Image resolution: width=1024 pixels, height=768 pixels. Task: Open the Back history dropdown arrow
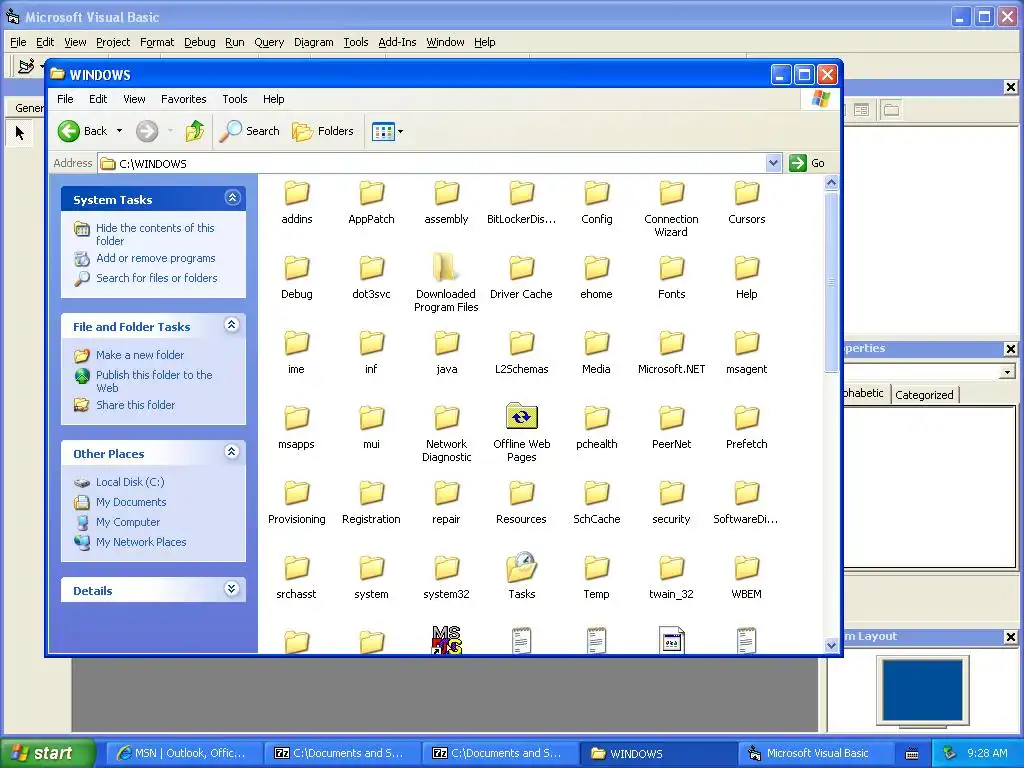[x=120, y=131]
